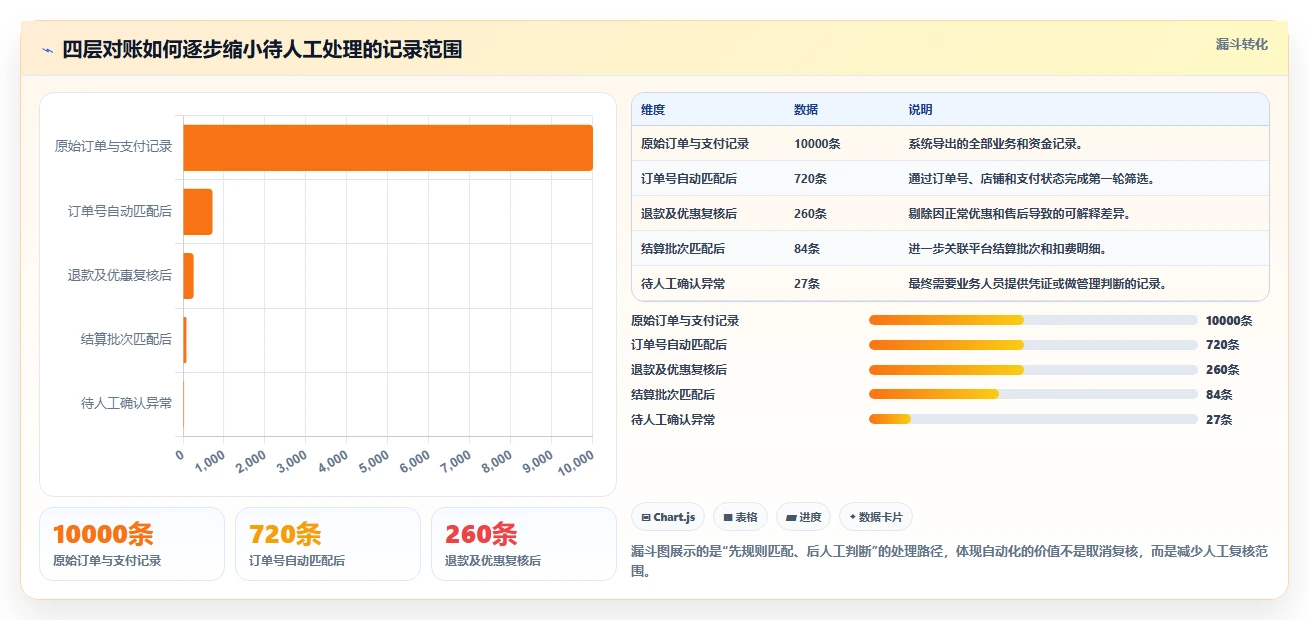Click the 84条 cell in the table
The height and width of the screenshot is (620, 1309).
807,249
